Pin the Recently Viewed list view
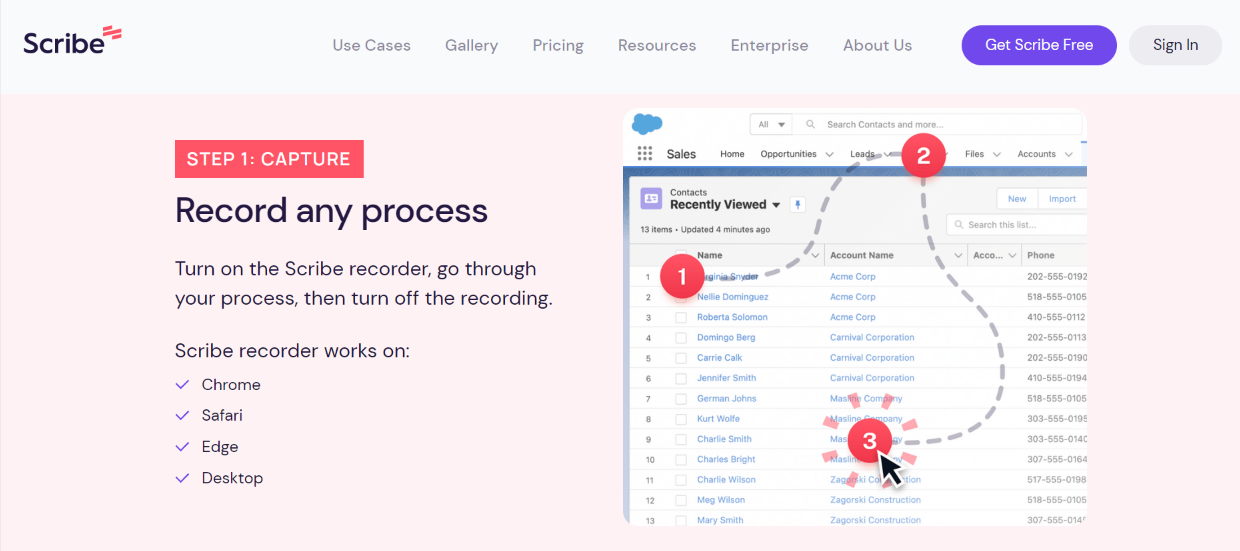This screenshot has height=551, width=1240. [x=797, y=204]
